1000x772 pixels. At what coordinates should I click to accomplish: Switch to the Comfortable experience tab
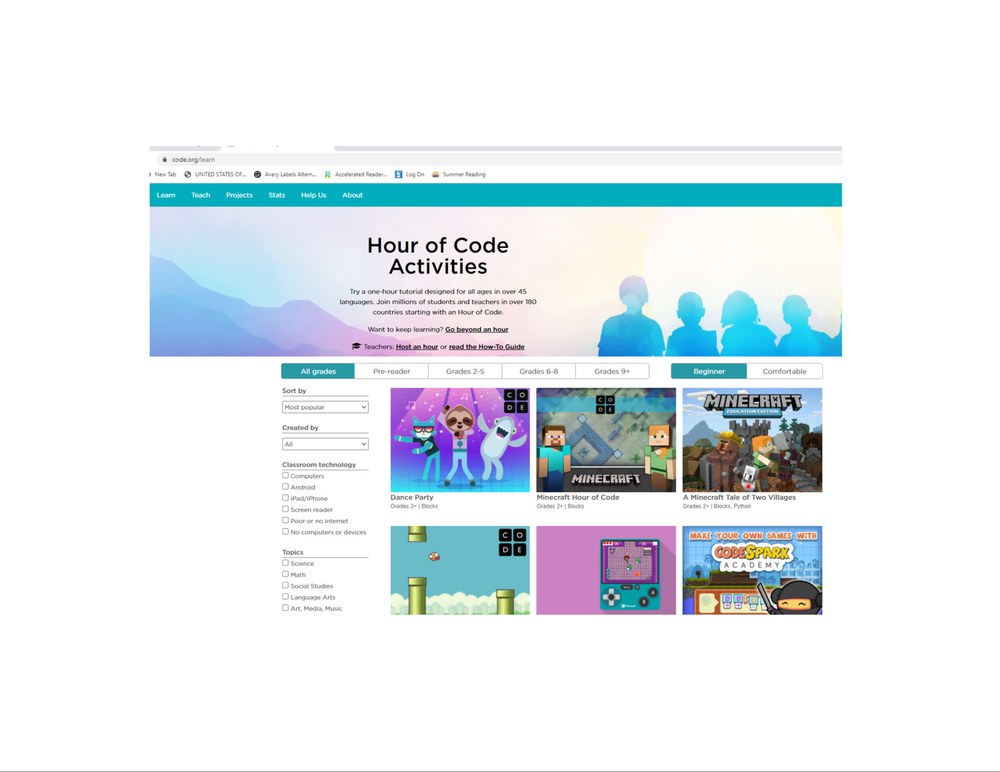[x=784, y=371]
